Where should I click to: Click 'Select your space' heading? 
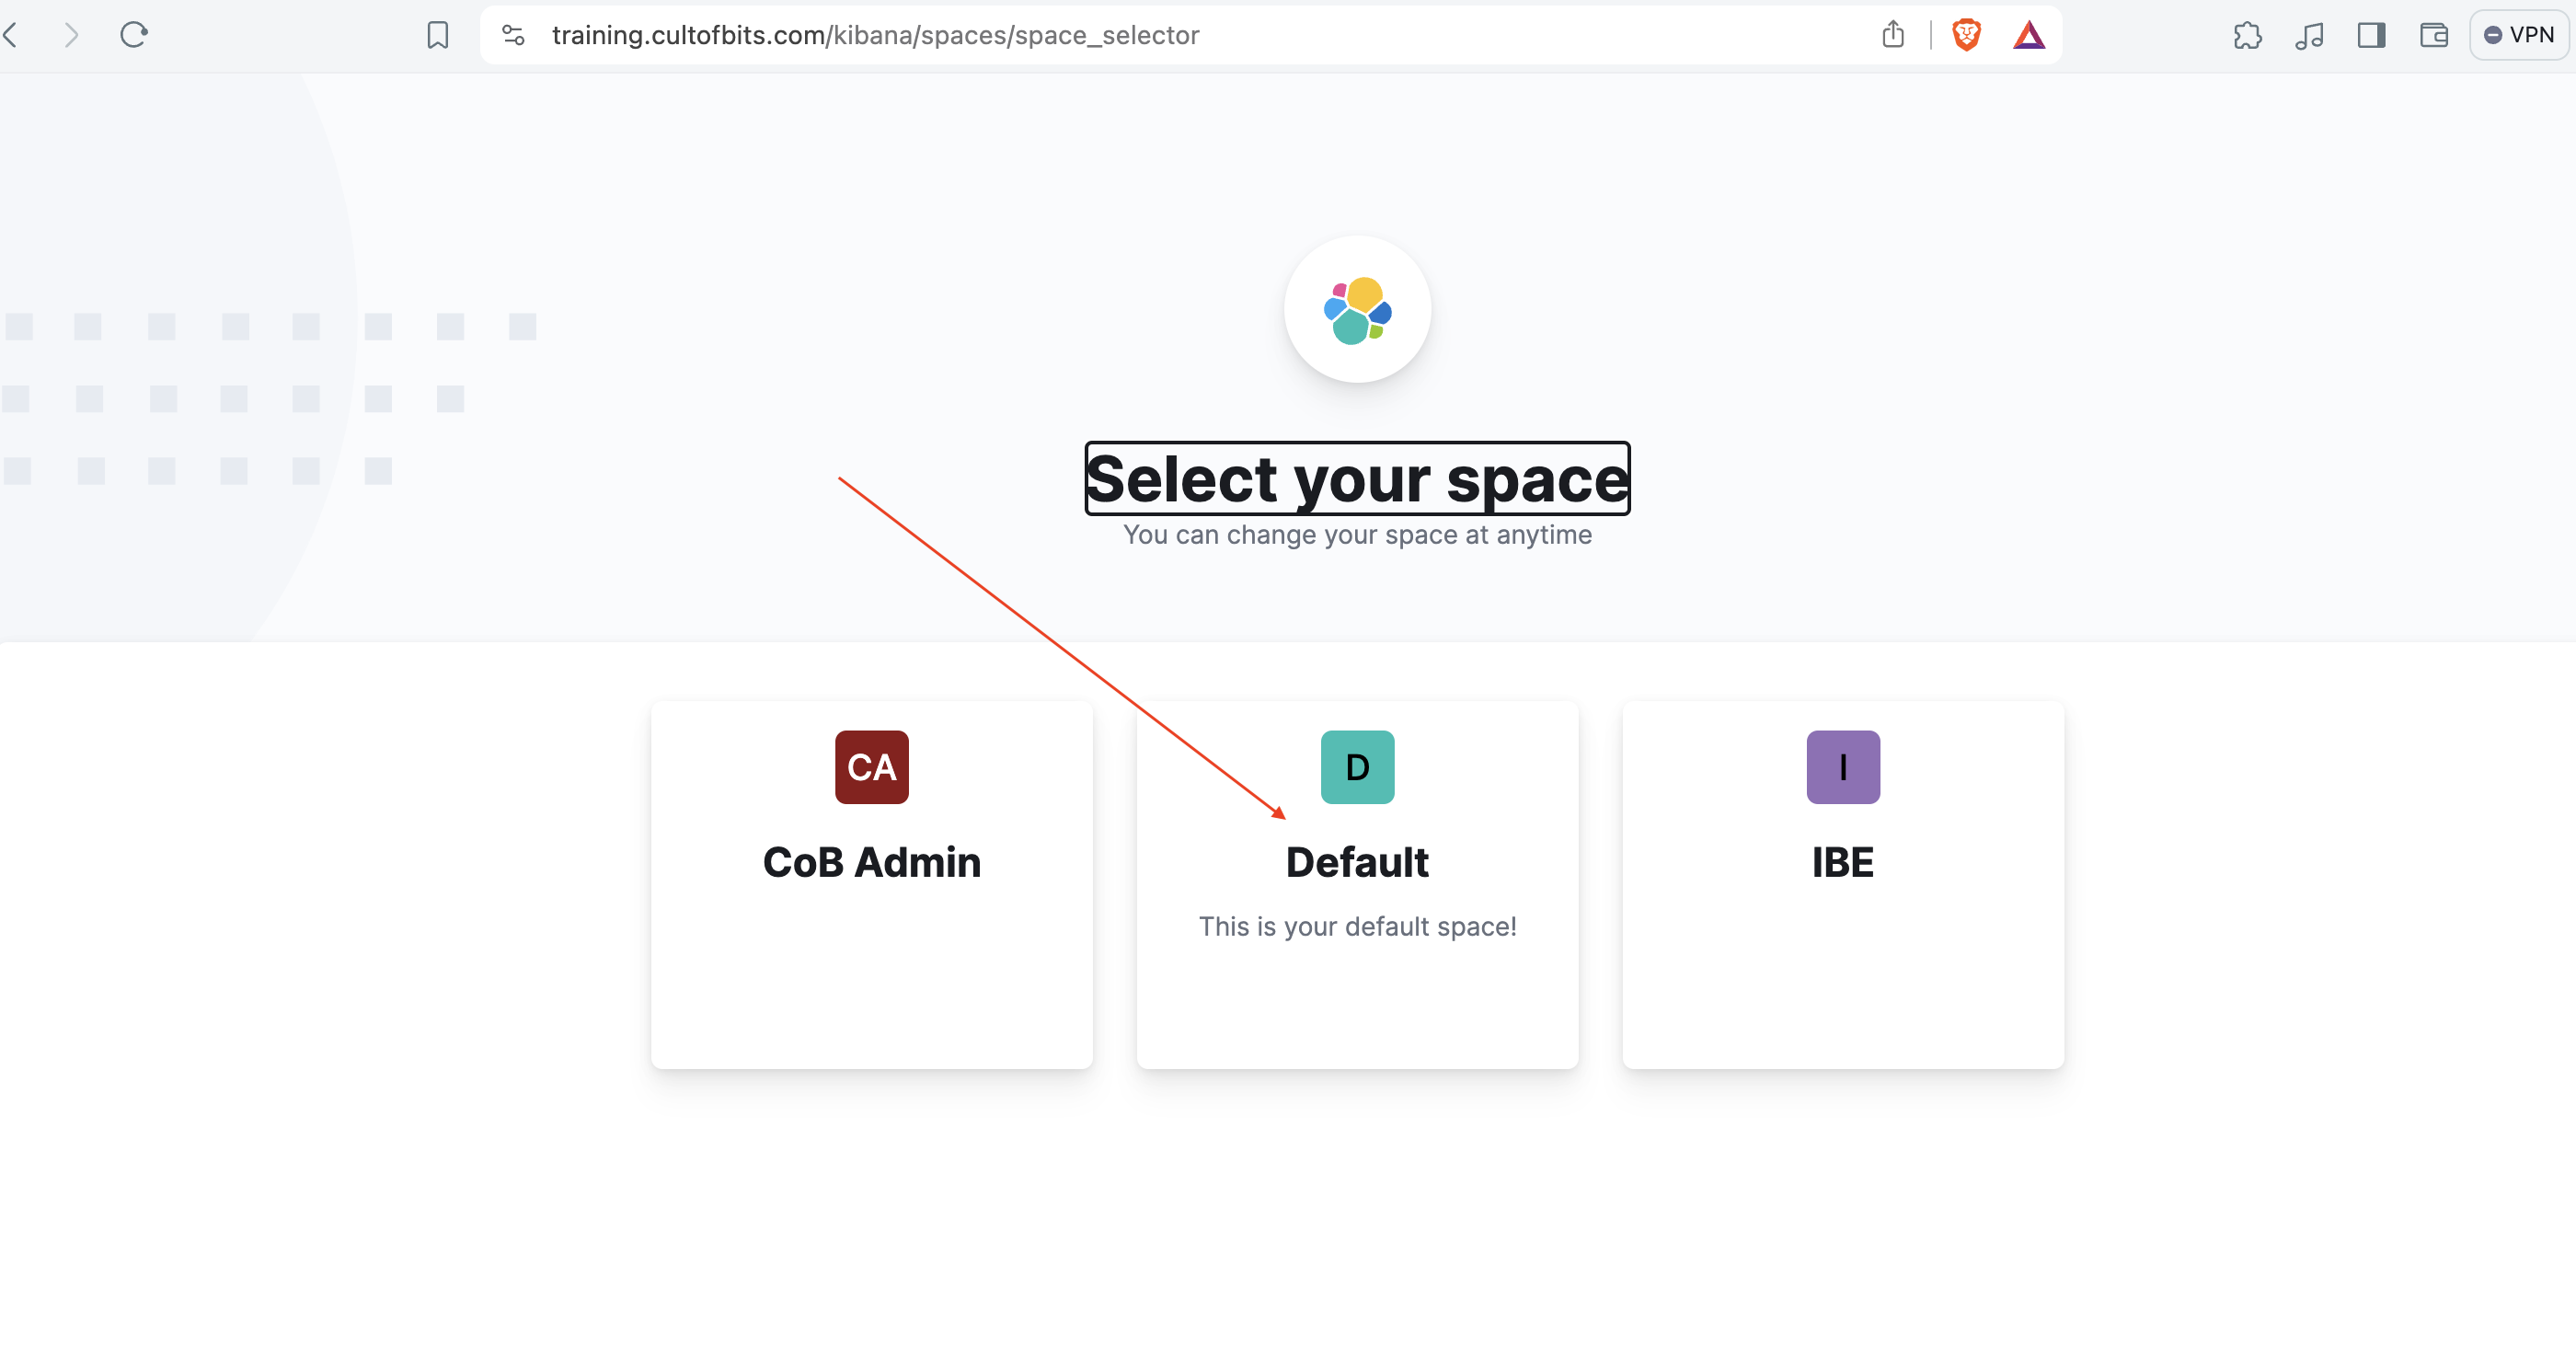1357,478
